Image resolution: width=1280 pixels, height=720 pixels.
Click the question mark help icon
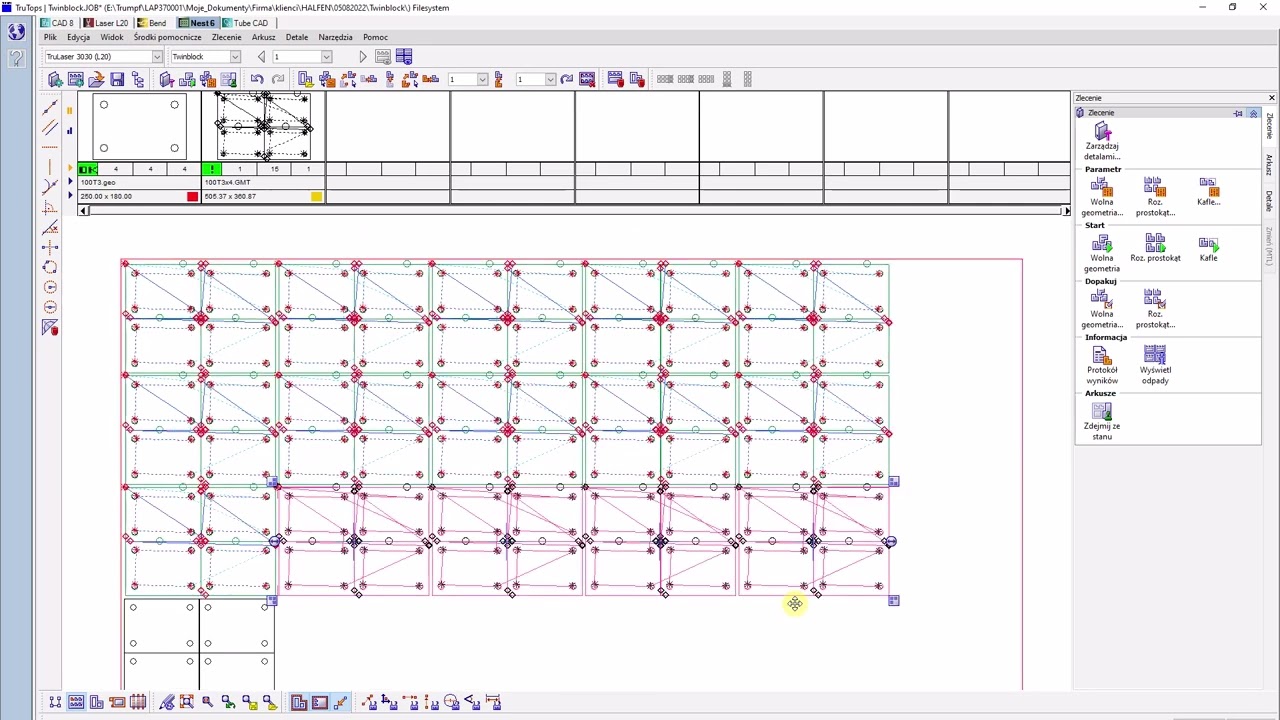(16, 58)
